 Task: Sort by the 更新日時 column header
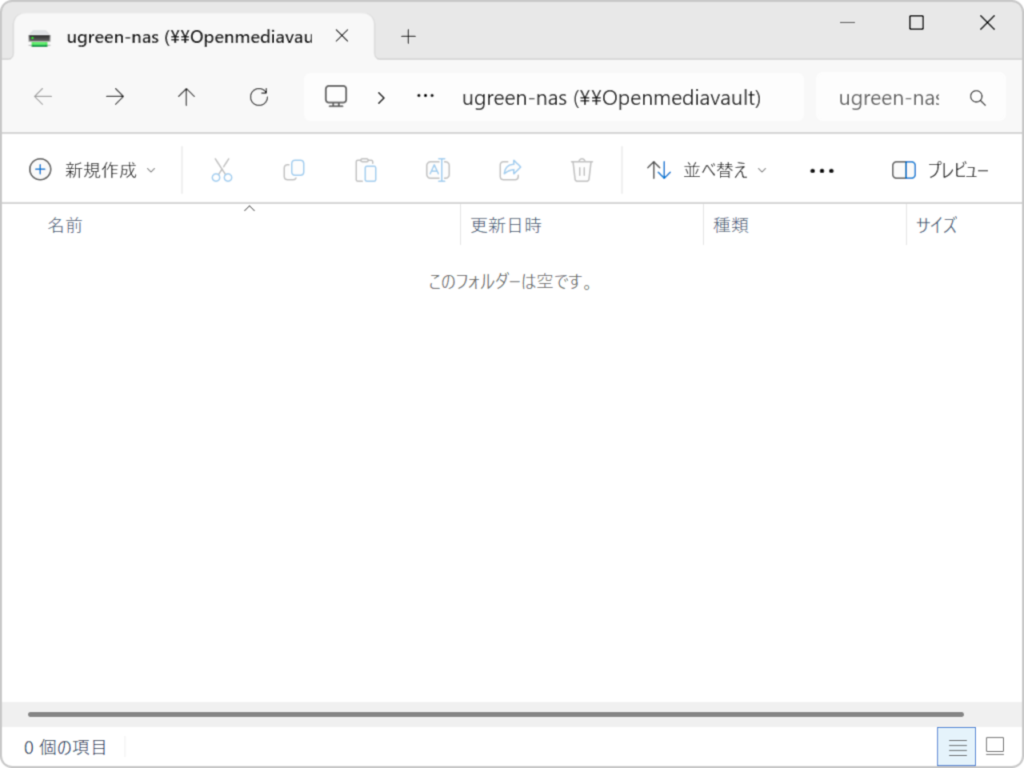click(506, 226)
